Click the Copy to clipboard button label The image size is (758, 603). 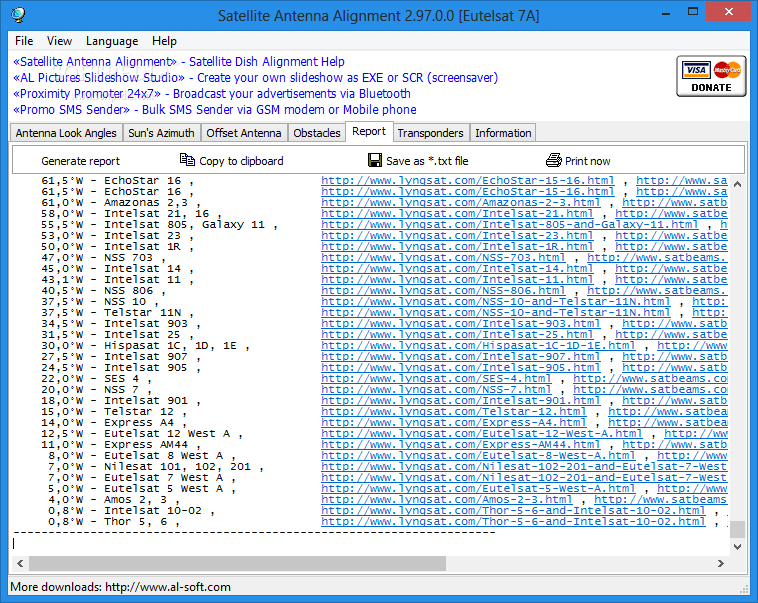point(241,161)
